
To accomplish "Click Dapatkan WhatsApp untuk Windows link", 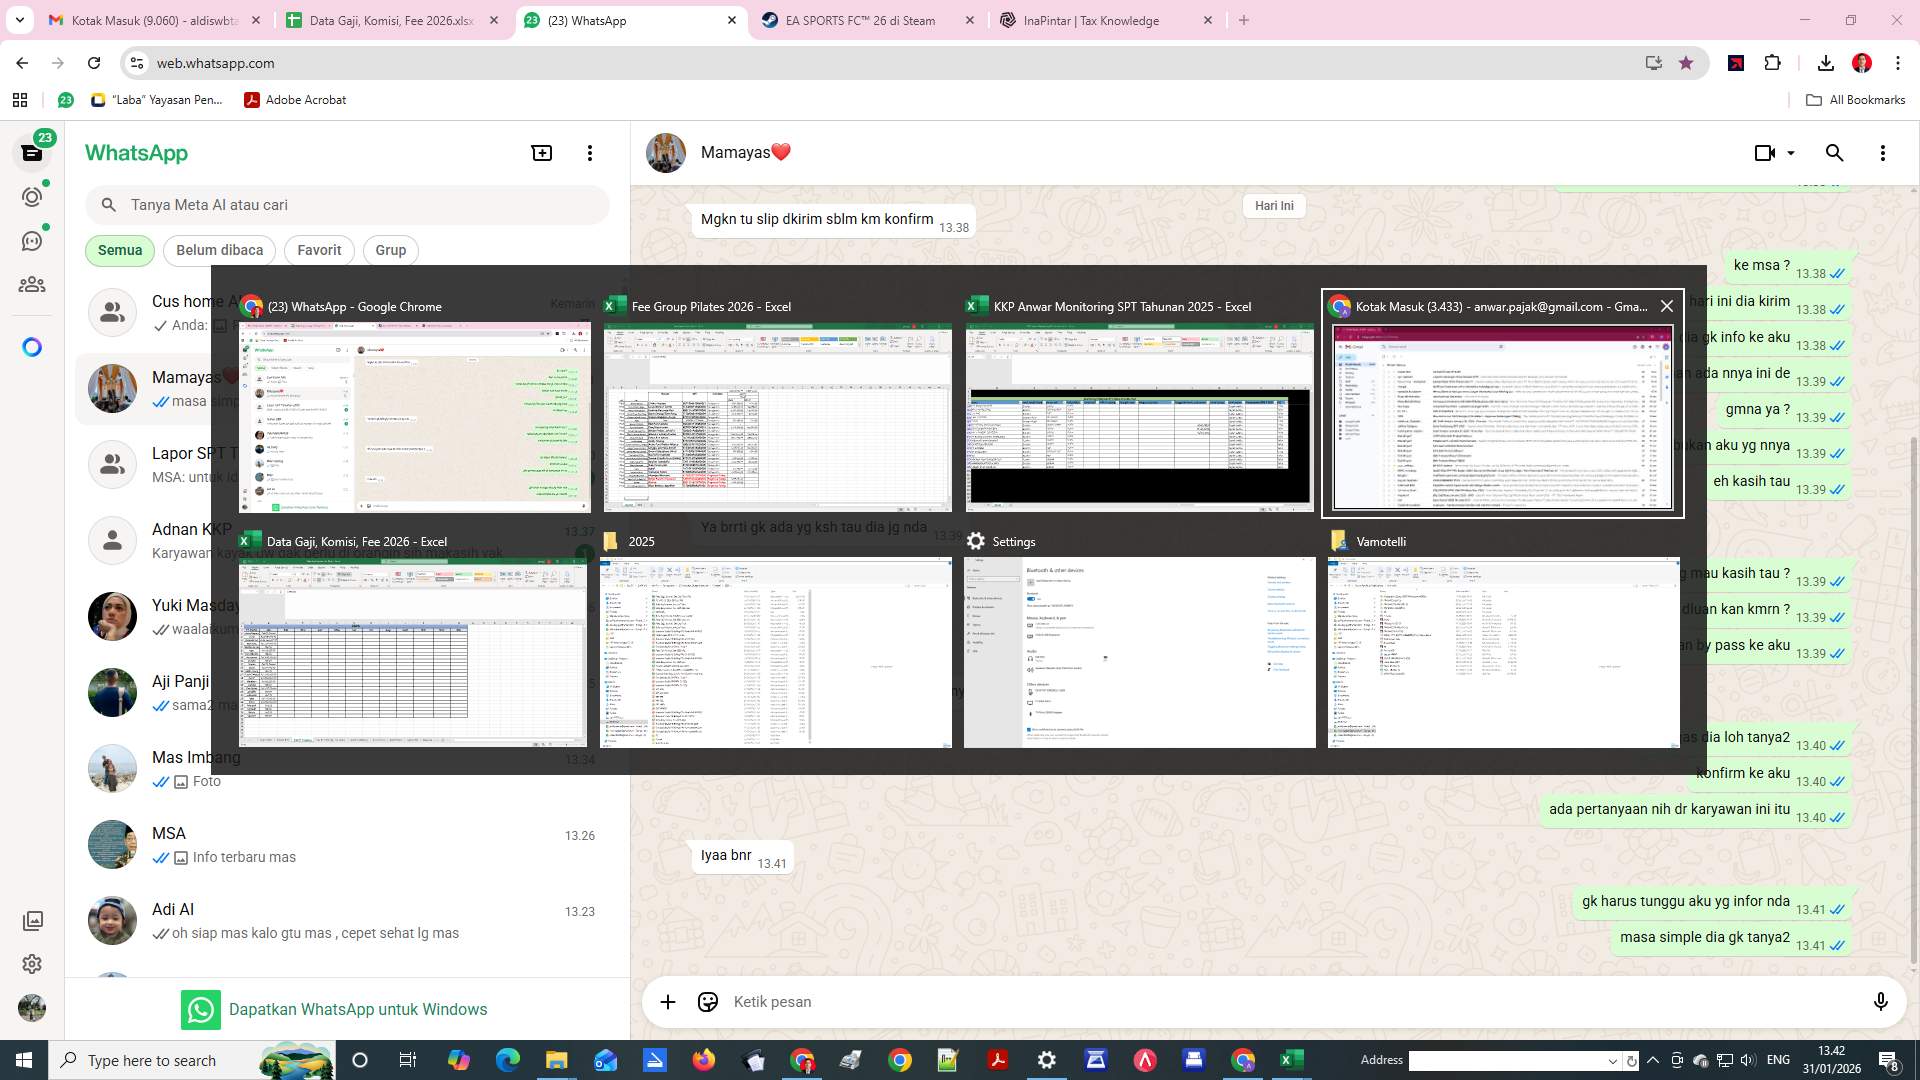I will point(359,1009).
